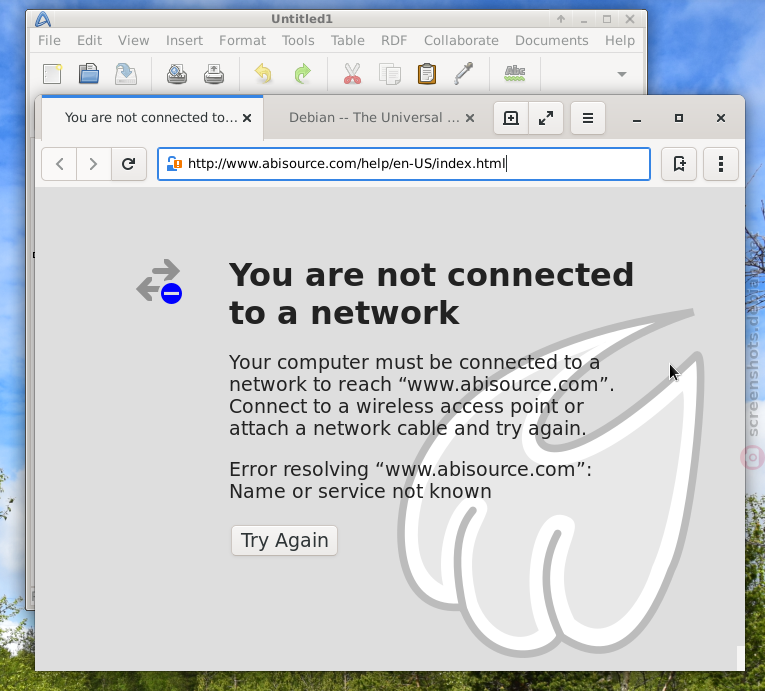765x691 pixels.
Task: Click the Untitled1 title bar text
Action: pyautogui.click(x=302, y=19)
